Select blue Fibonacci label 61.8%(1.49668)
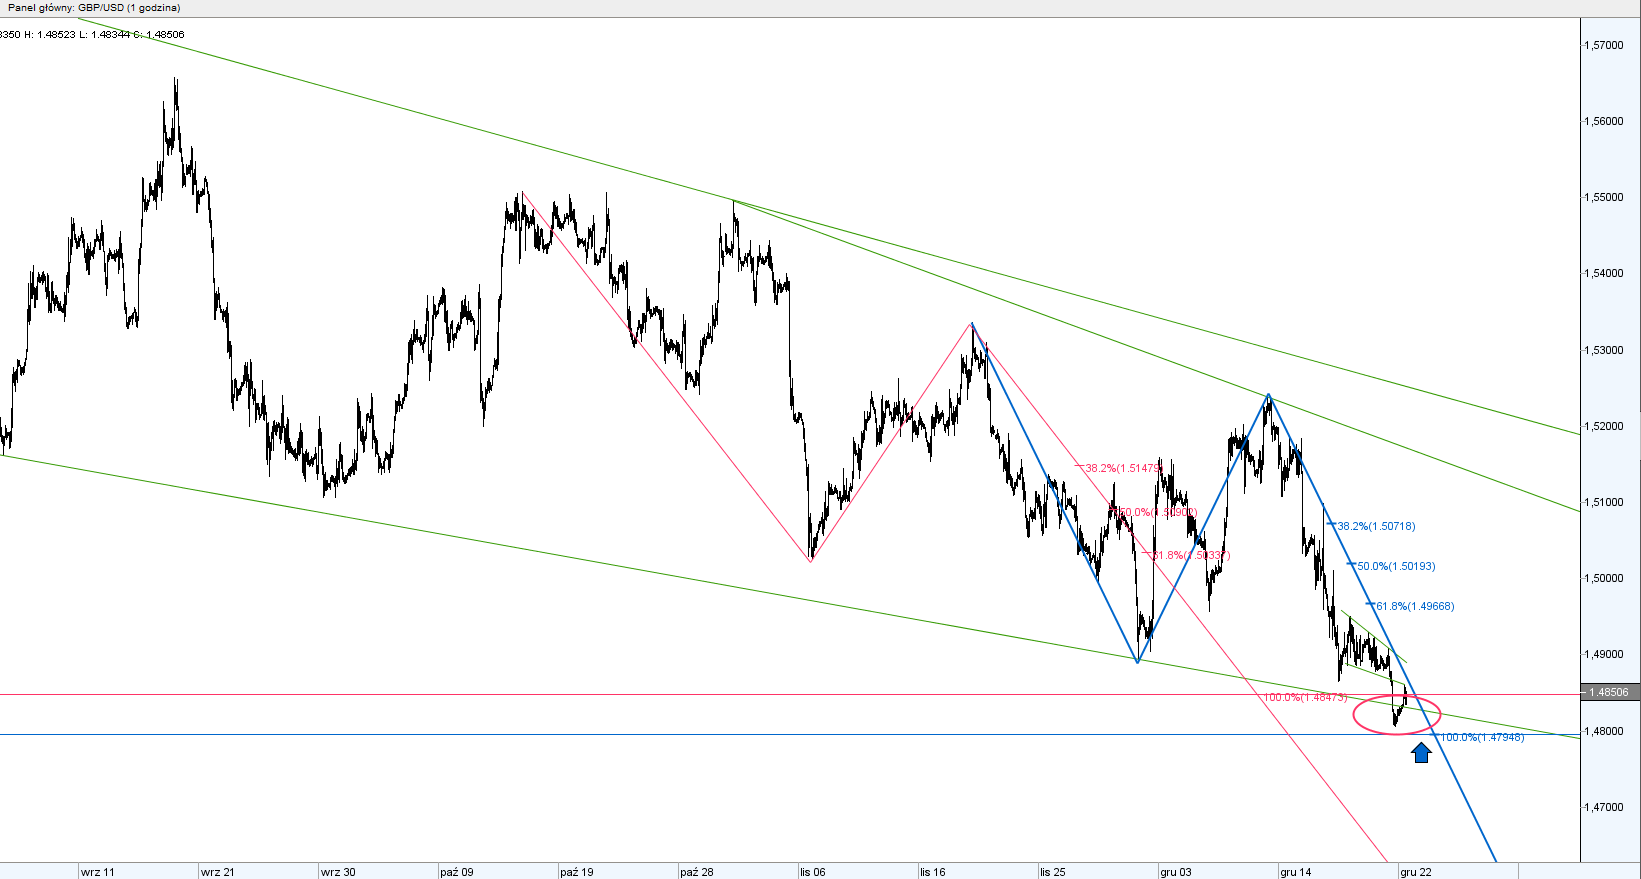 tap(1415, 606)
